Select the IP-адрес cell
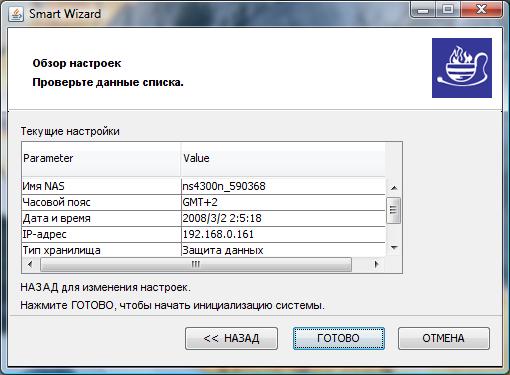 [101, 234]
